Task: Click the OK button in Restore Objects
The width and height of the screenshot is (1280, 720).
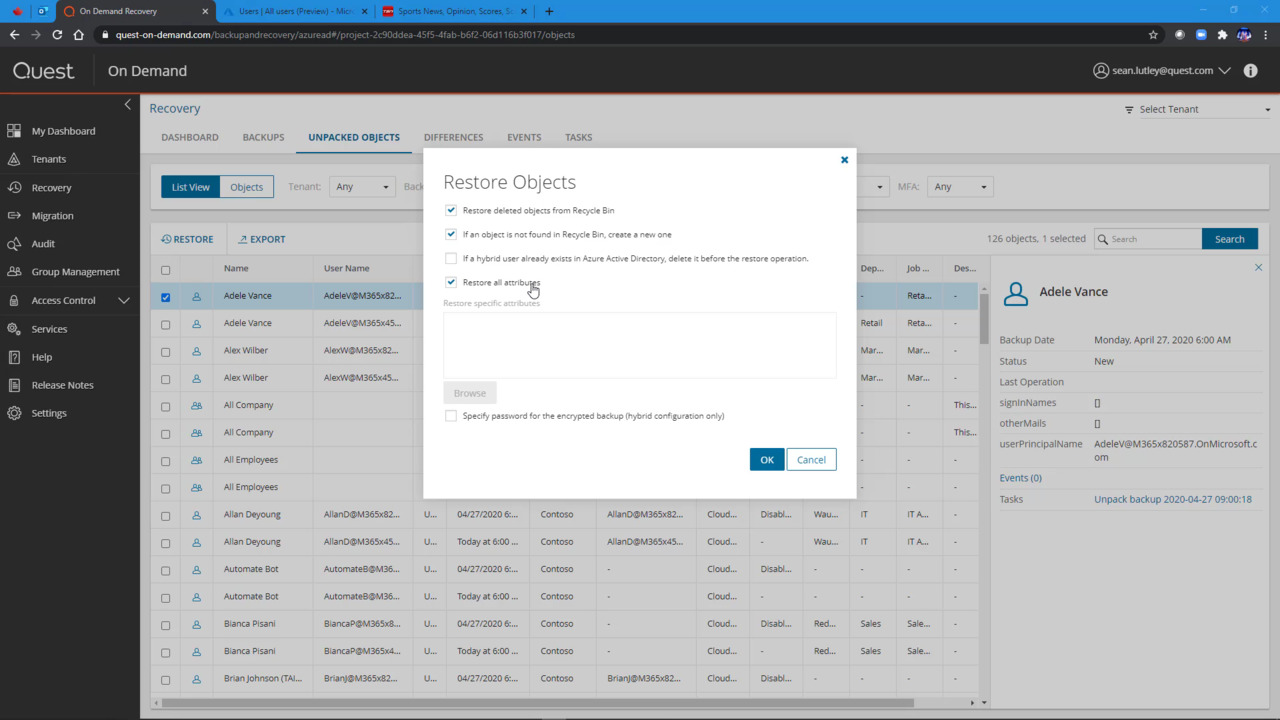Action: click(767, 459)
